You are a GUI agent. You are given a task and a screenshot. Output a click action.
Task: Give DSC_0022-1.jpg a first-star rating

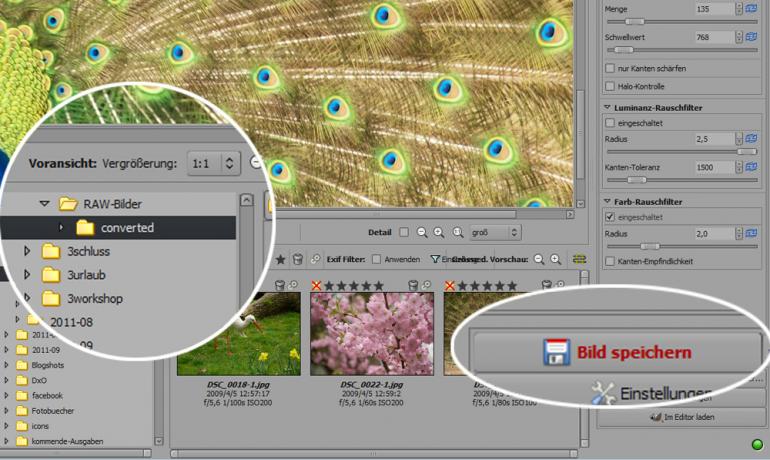coord(329,285)
